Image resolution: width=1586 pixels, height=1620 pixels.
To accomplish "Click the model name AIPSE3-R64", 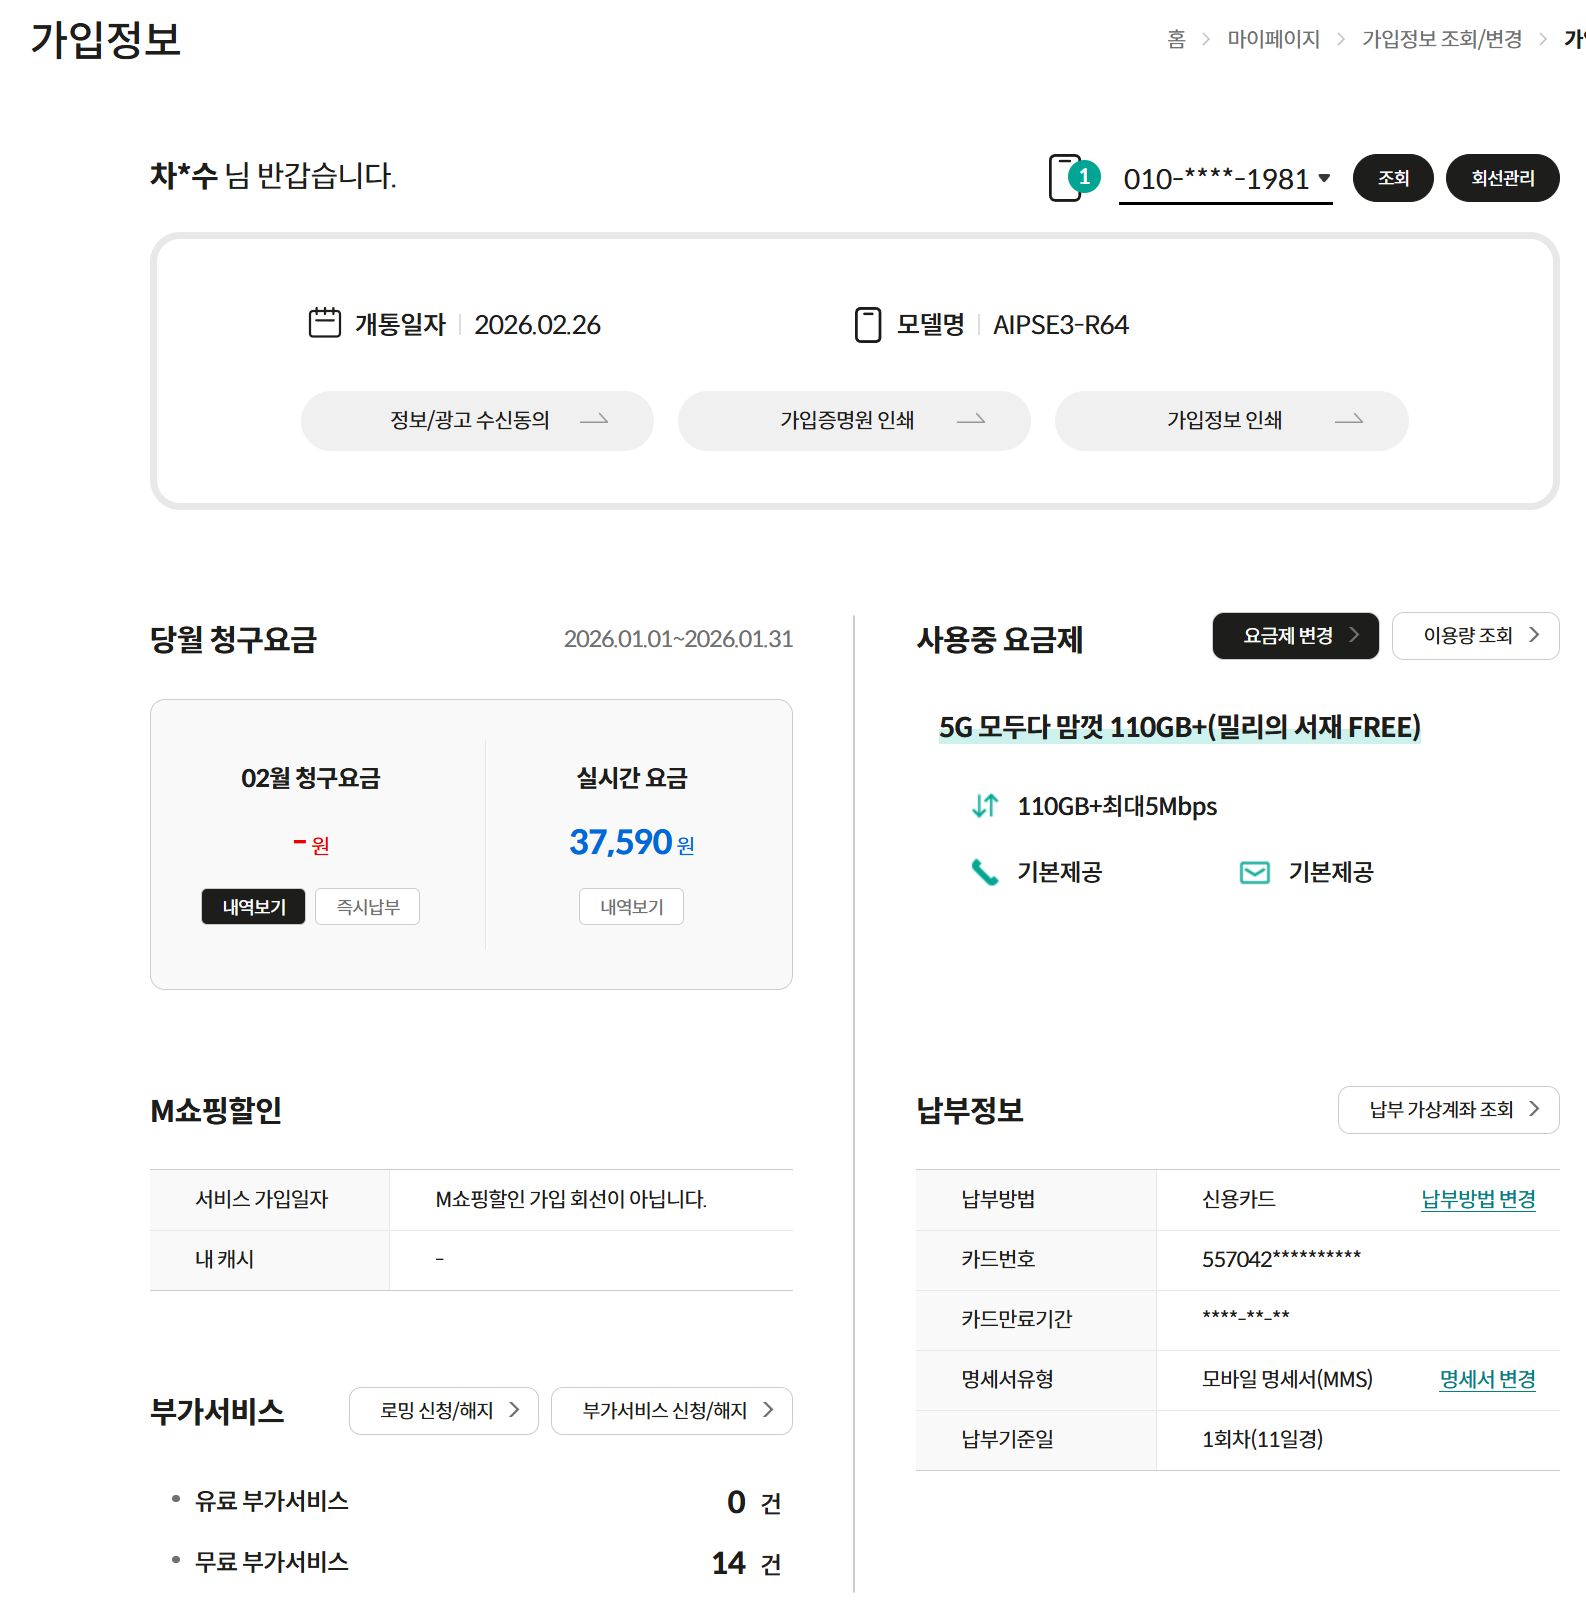I will (1060, 325).
